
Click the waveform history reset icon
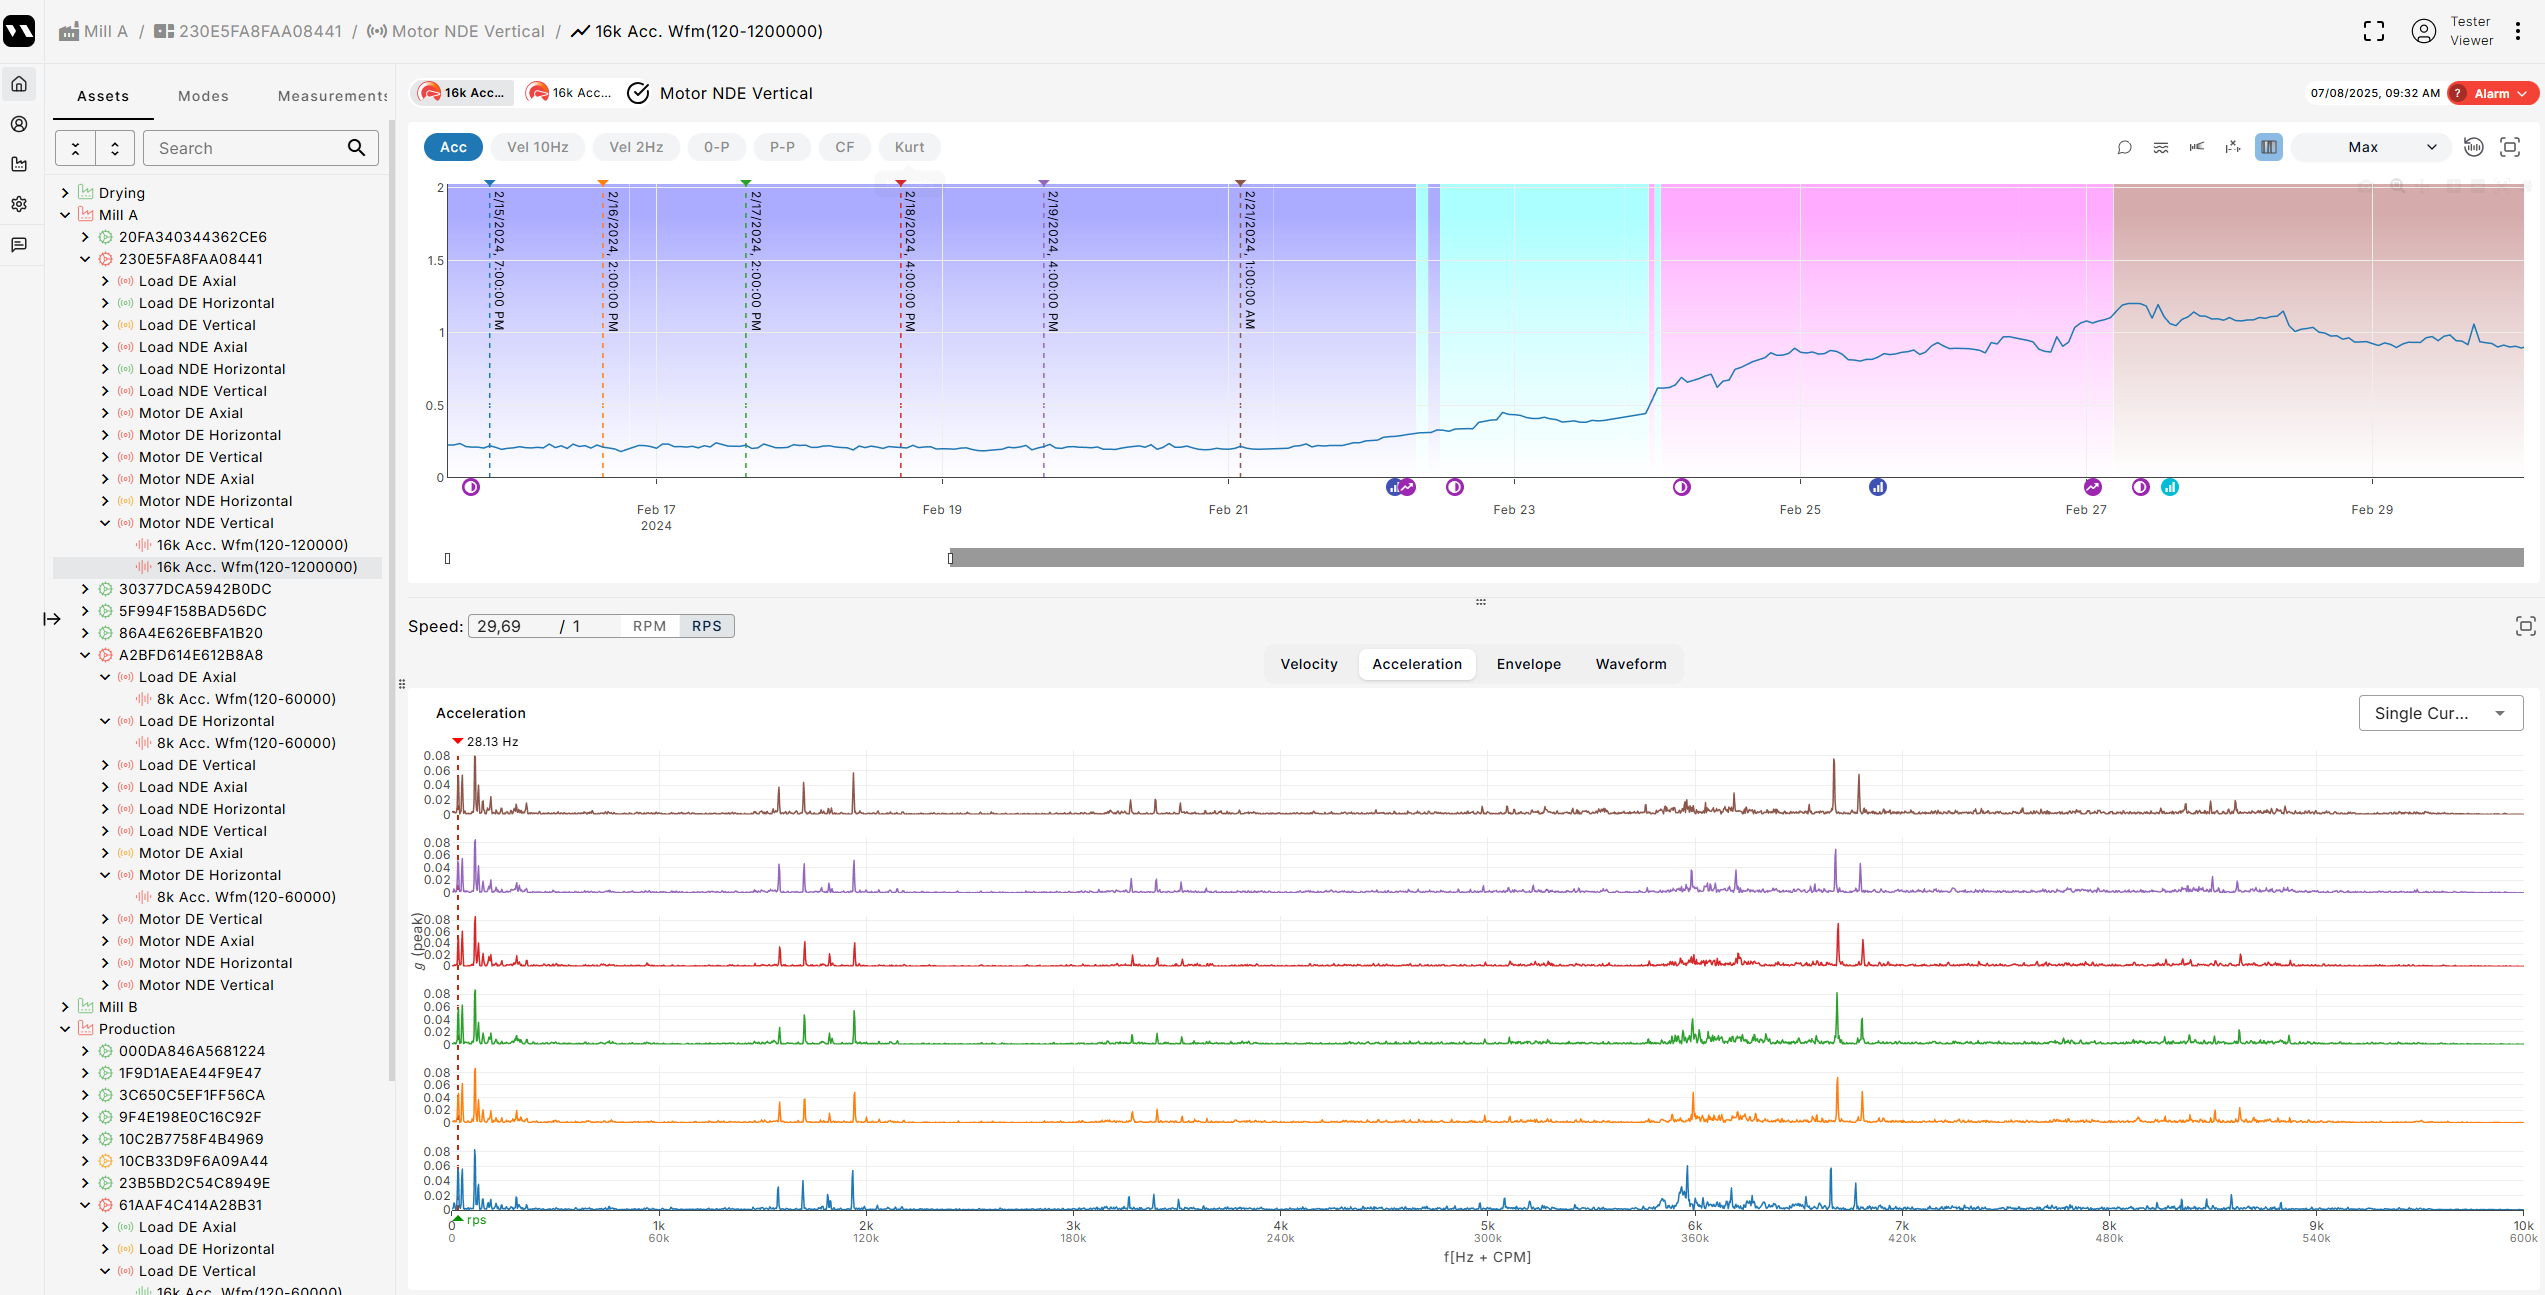point(2473,147)
